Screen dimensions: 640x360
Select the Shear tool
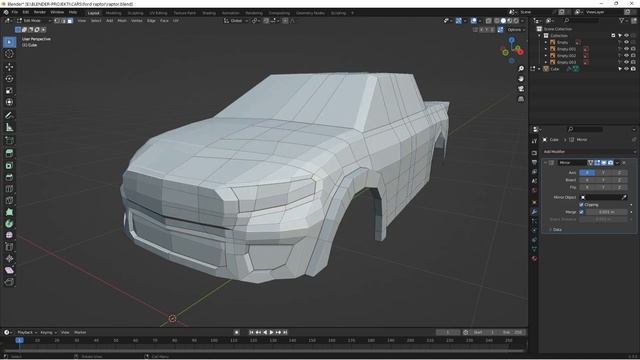click(9, 271)
